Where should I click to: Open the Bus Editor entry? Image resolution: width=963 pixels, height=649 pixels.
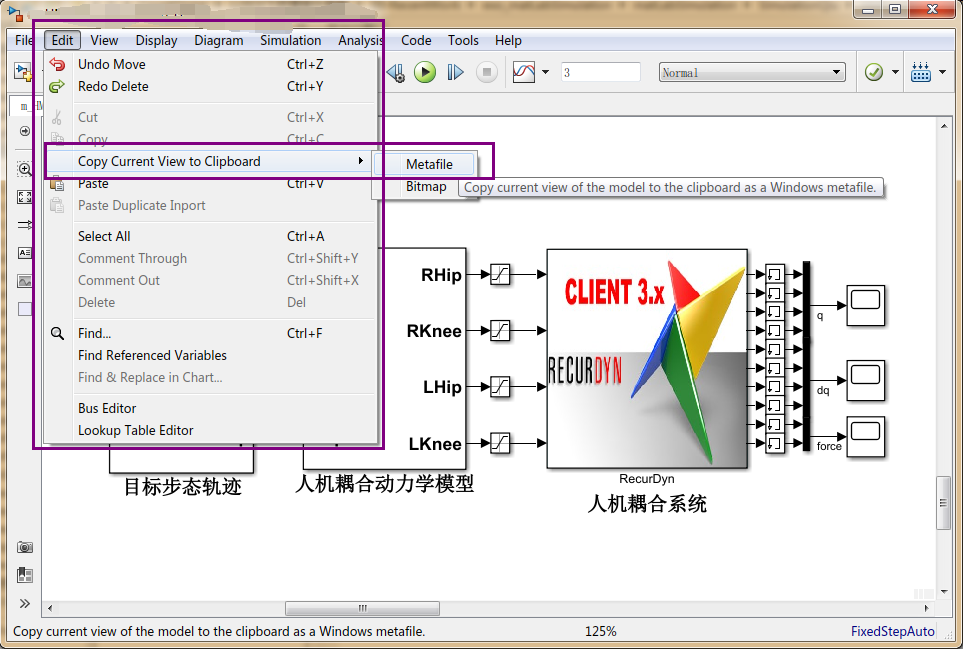(x=211, y=408)
